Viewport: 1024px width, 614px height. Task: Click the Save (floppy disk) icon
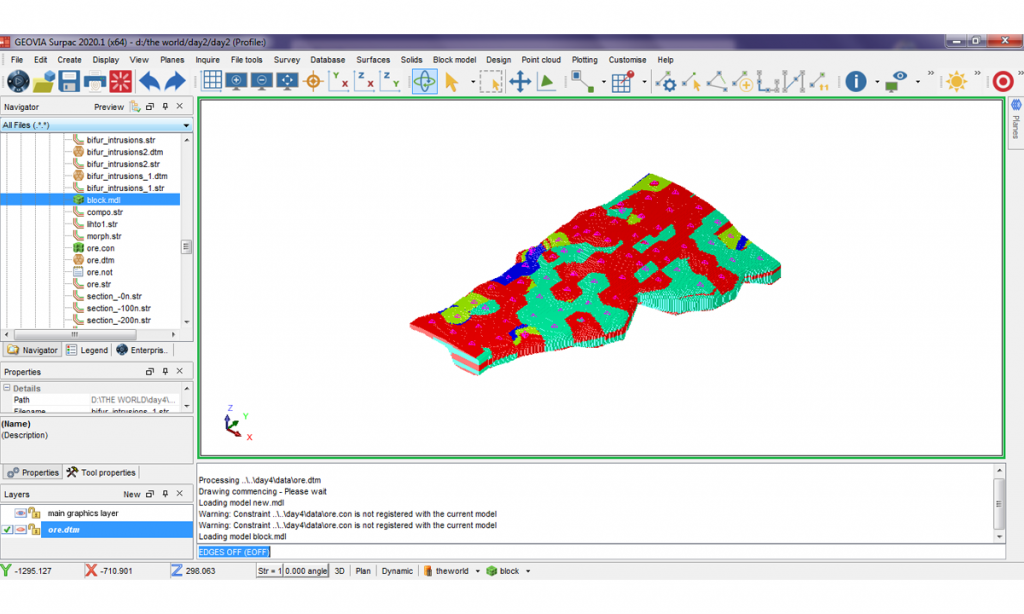71,82
